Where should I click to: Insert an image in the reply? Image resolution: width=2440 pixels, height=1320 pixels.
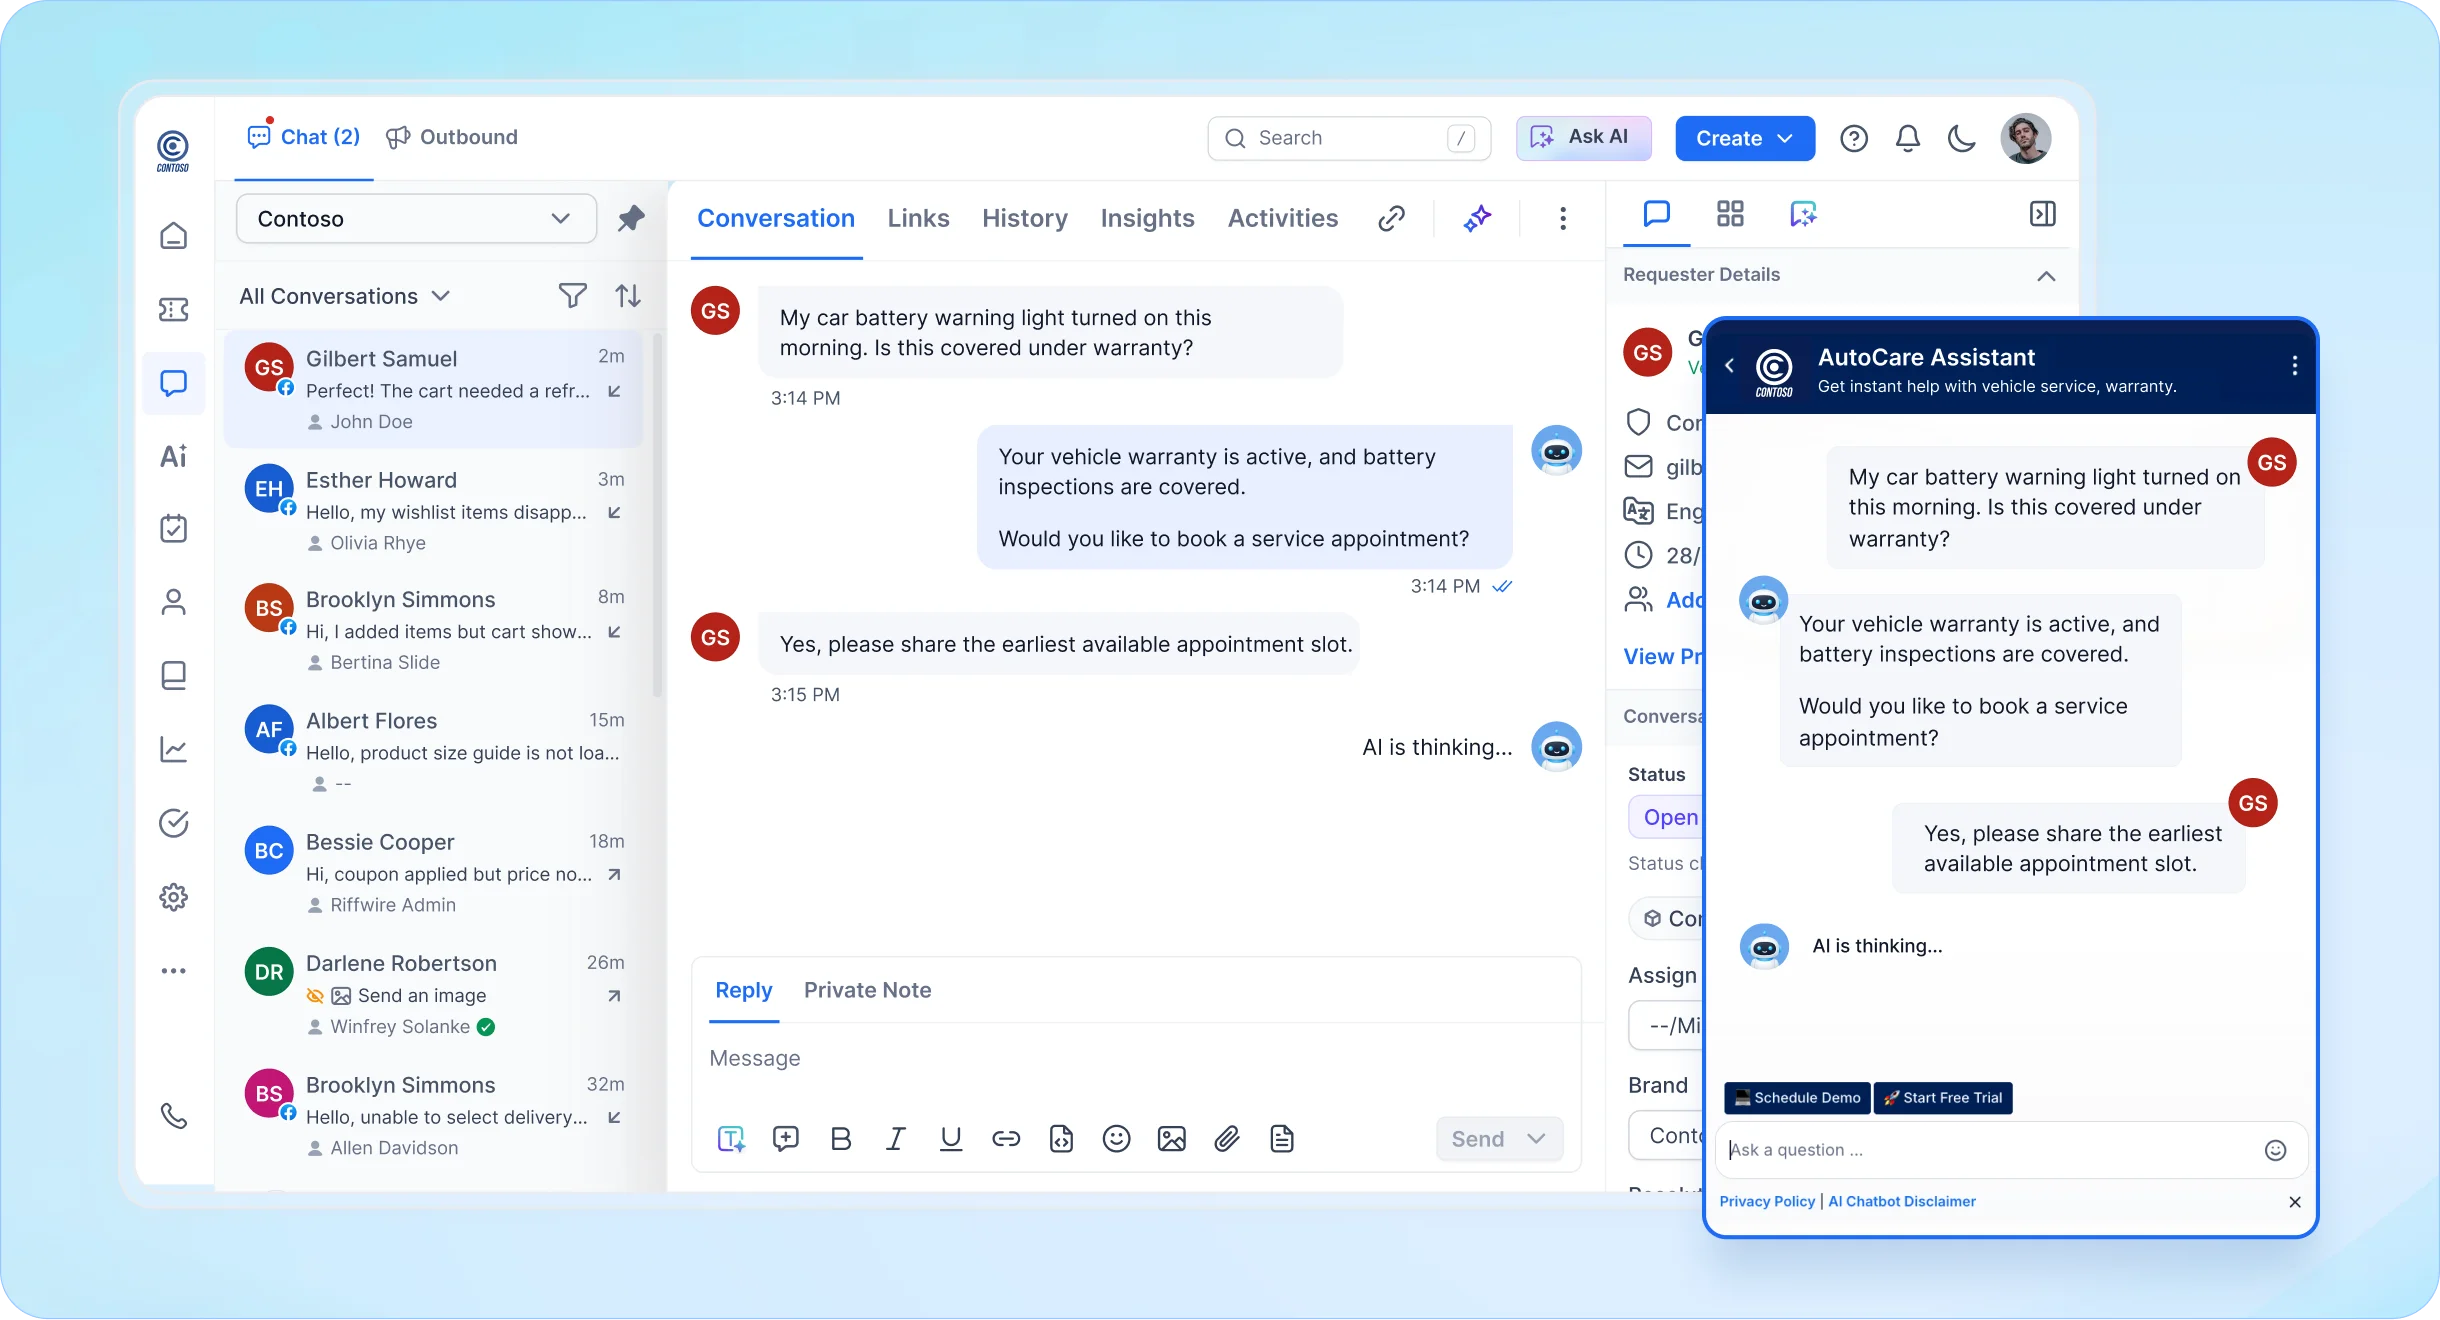pos(1172,1139)
